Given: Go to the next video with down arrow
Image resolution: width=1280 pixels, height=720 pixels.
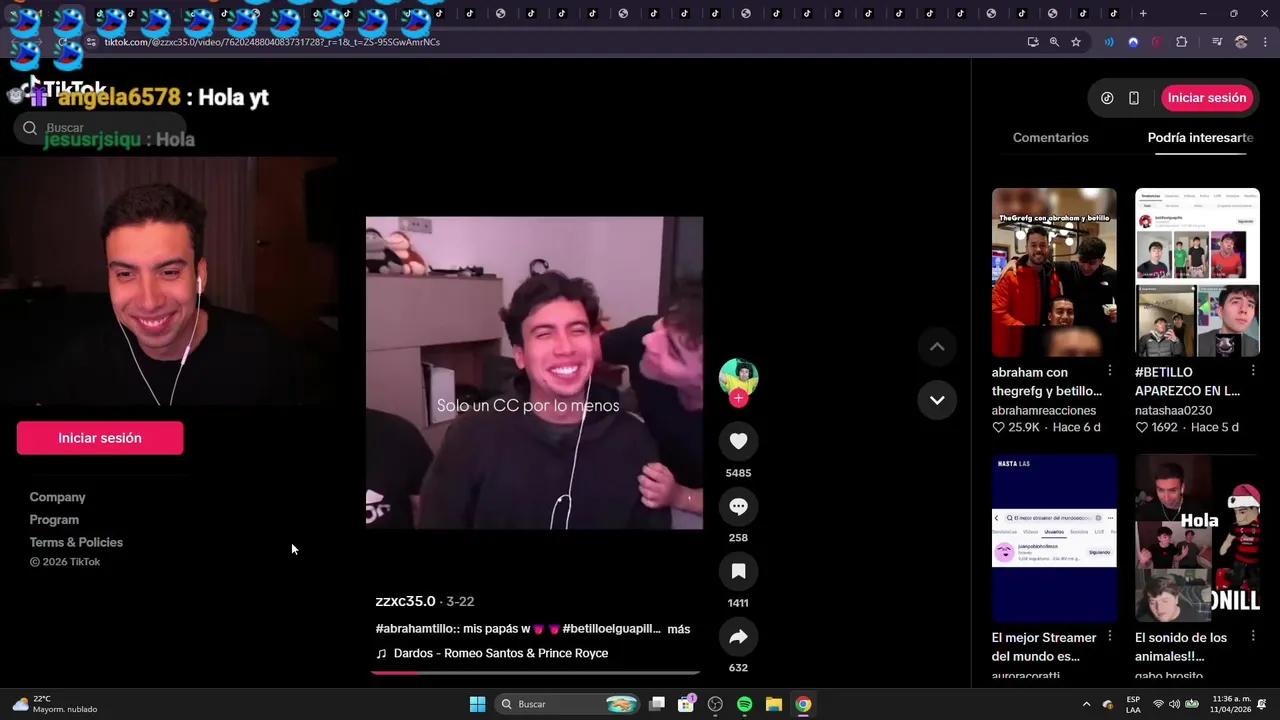Looking at the screenshot, I should pyautogui.click(x=937, y=400).
